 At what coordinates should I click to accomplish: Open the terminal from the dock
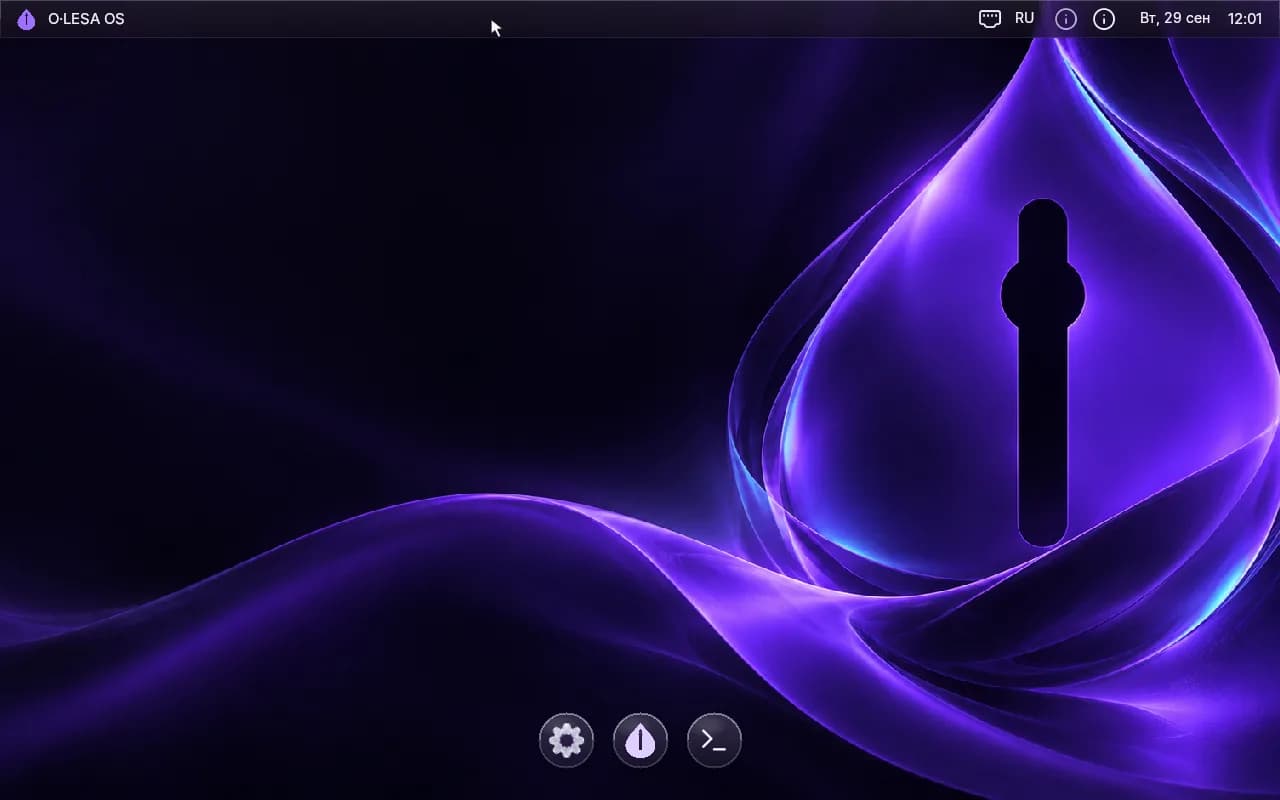[714, 741]
